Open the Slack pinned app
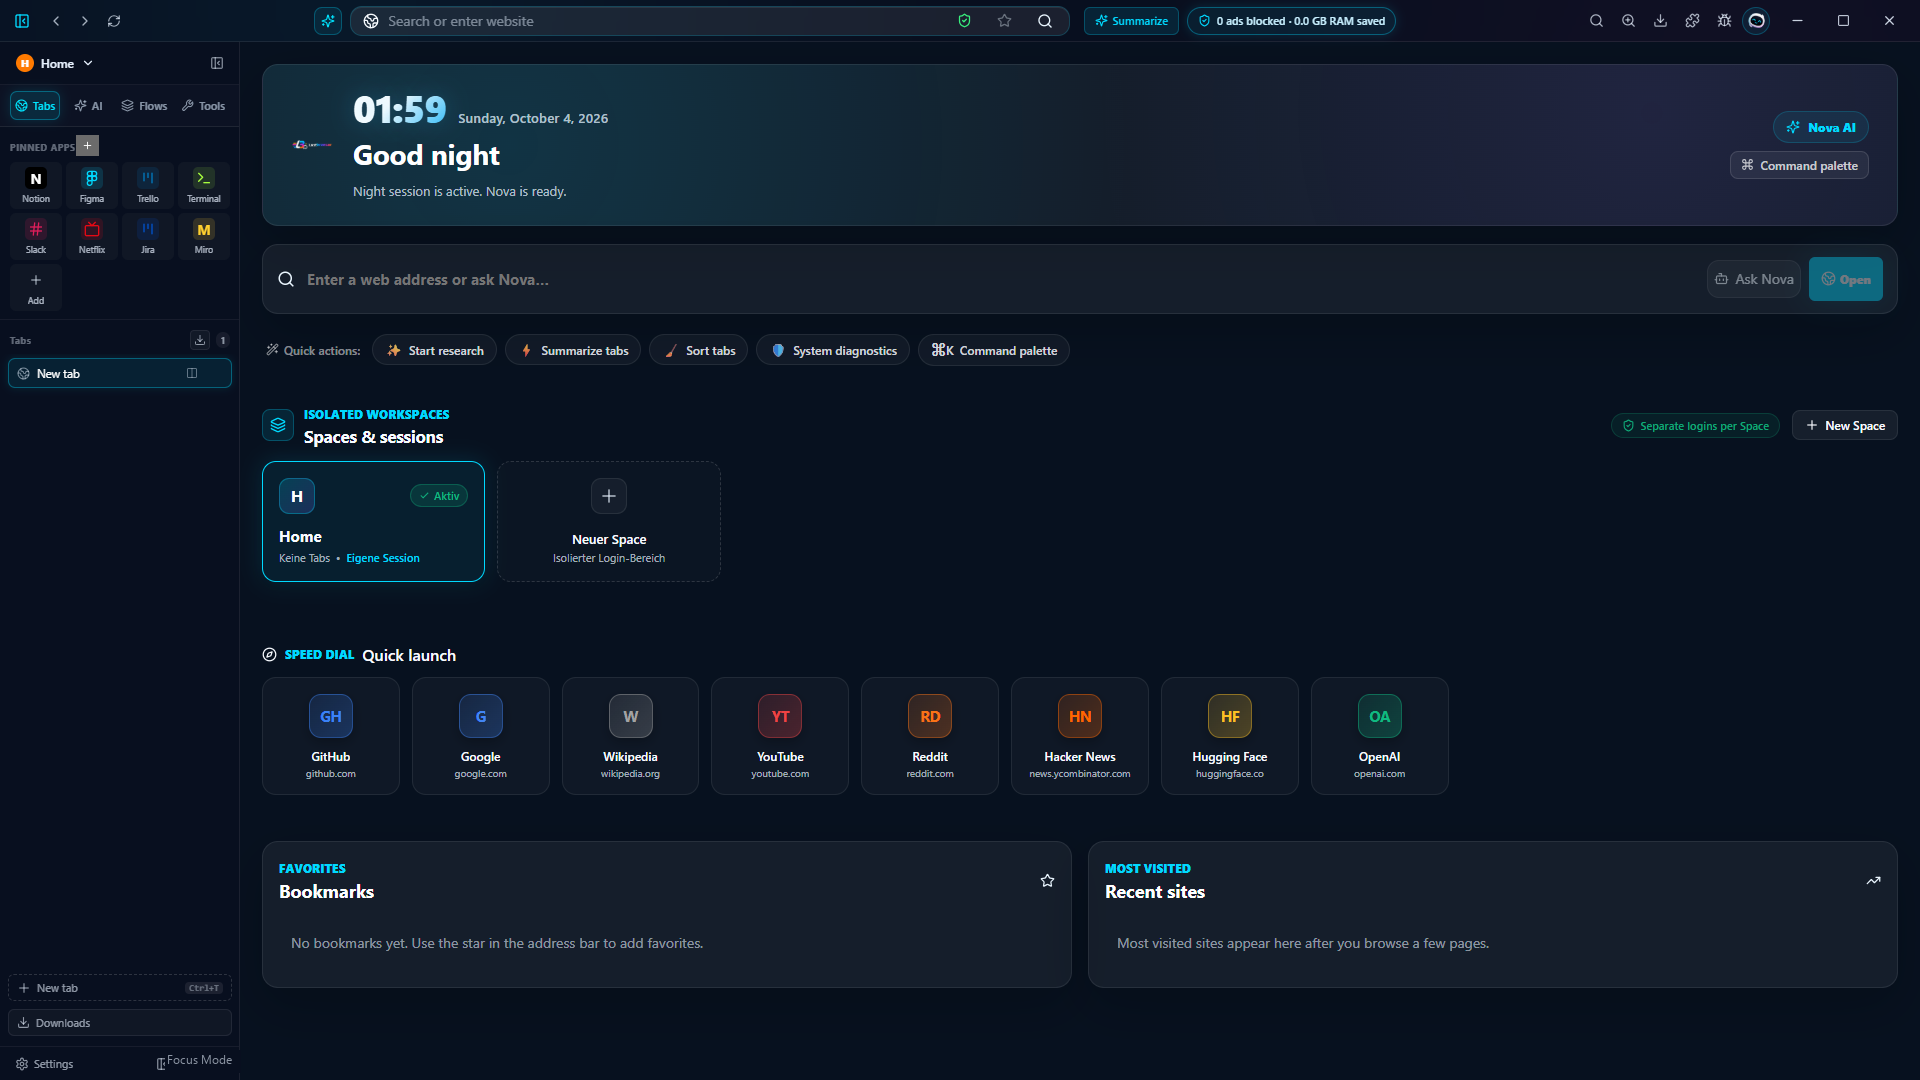The image size is (1920, 1080). pyautogui.click(x=36, y=236)
